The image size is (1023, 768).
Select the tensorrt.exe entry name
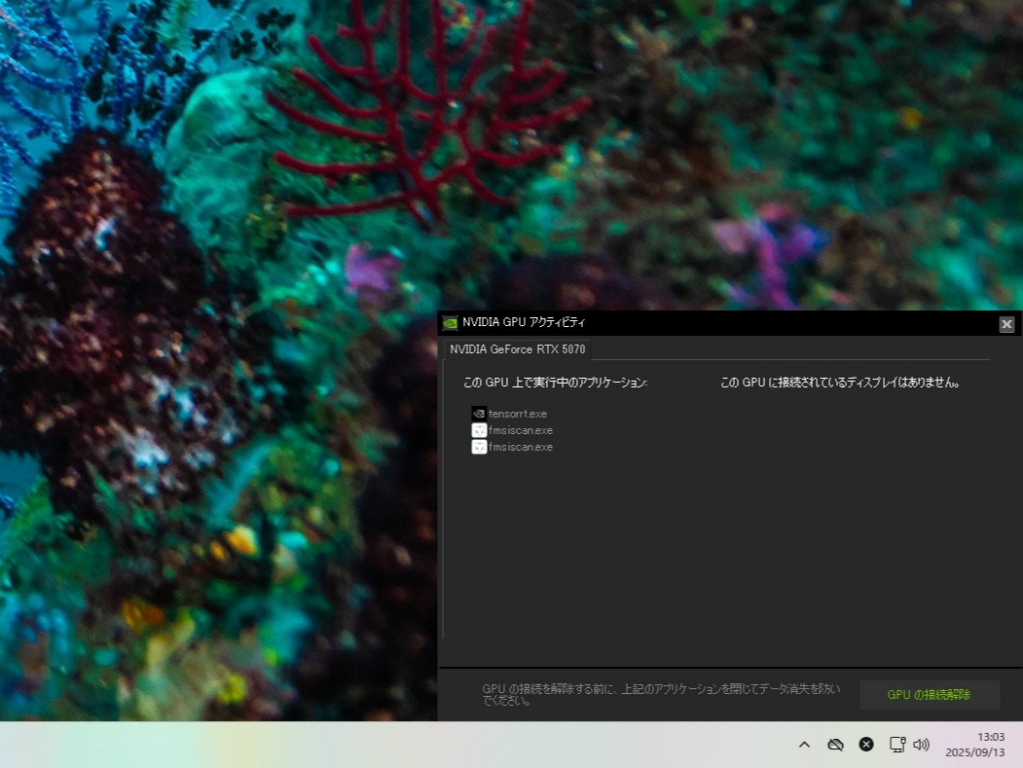click(x=517, y=414)
